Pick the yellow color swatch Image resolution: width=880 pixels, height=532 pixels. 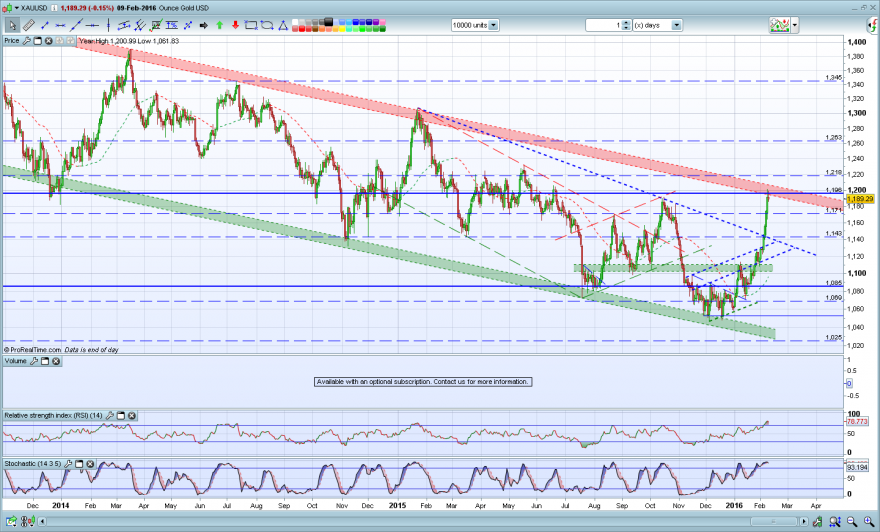coord(342,29)
